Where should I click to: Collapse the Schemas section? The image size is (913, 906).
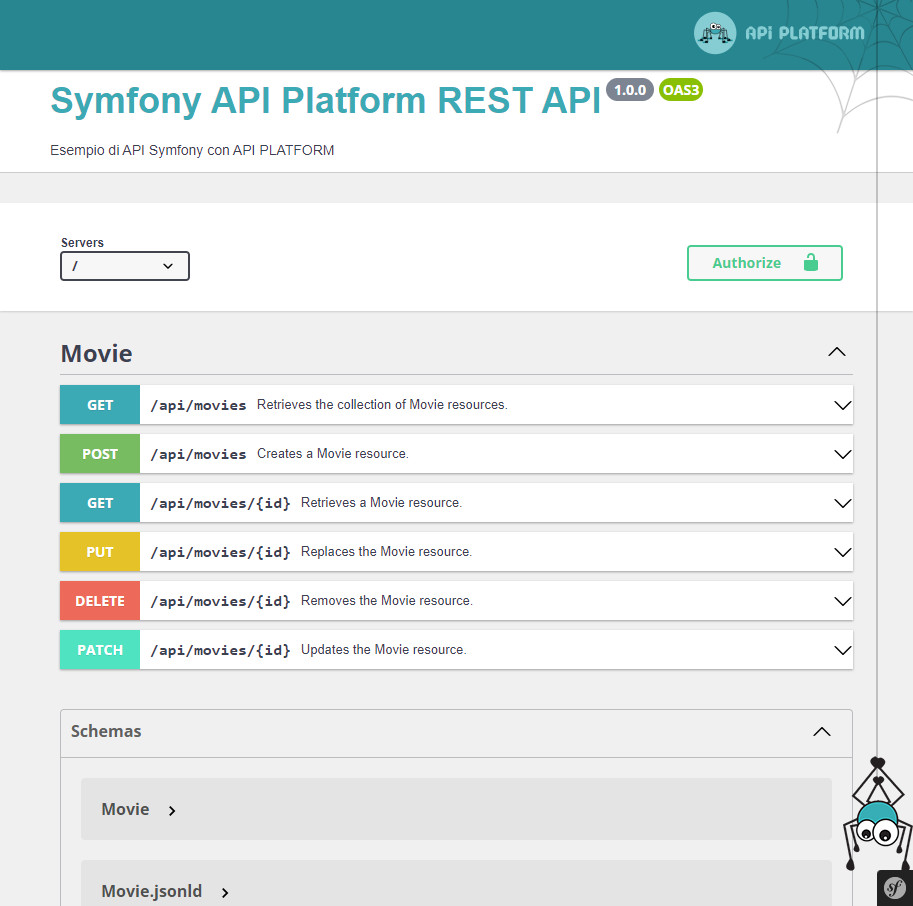coord(822,732)
